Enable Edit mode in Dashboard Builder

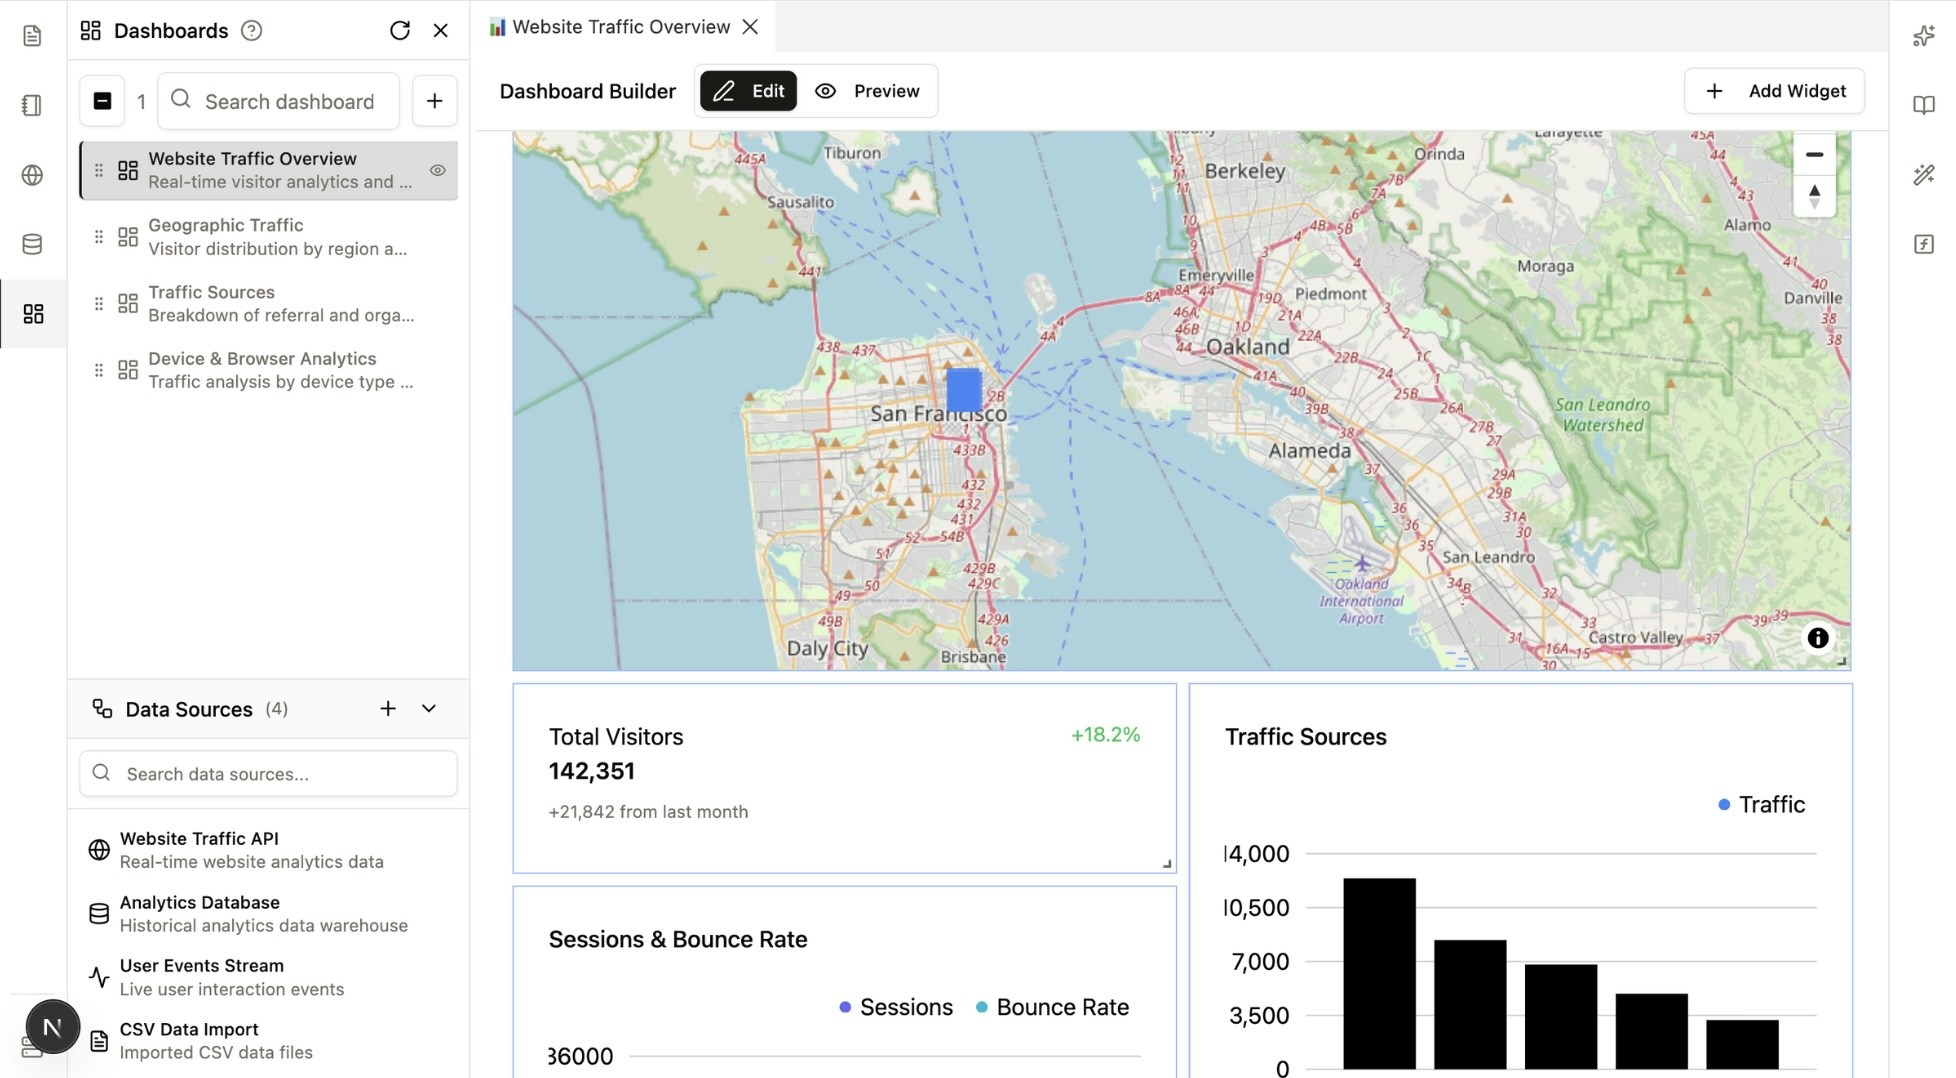pyautogui.click(x=747, y=91)
